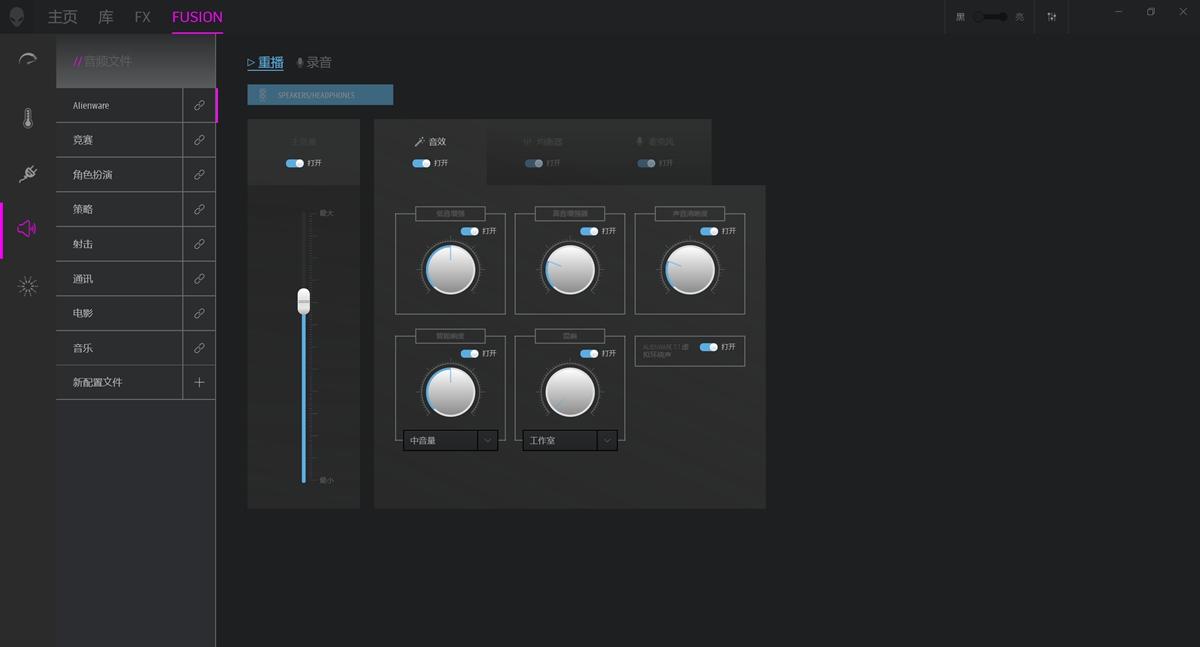The width and height of the screenshot is (1200, 647).
Task: Open the overclocking speedometer icon in sidebar
Action: [x=28, y=60]
